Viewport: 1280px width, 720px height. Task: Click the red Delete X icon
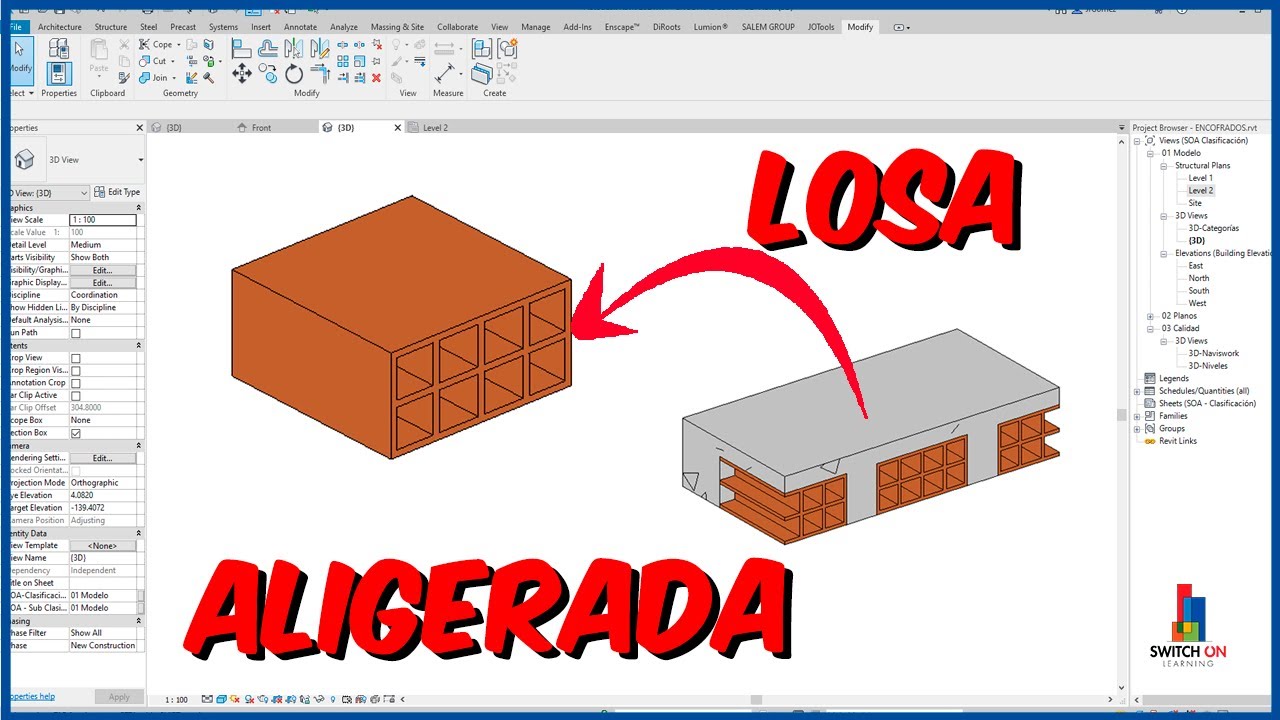pos(377,78)
